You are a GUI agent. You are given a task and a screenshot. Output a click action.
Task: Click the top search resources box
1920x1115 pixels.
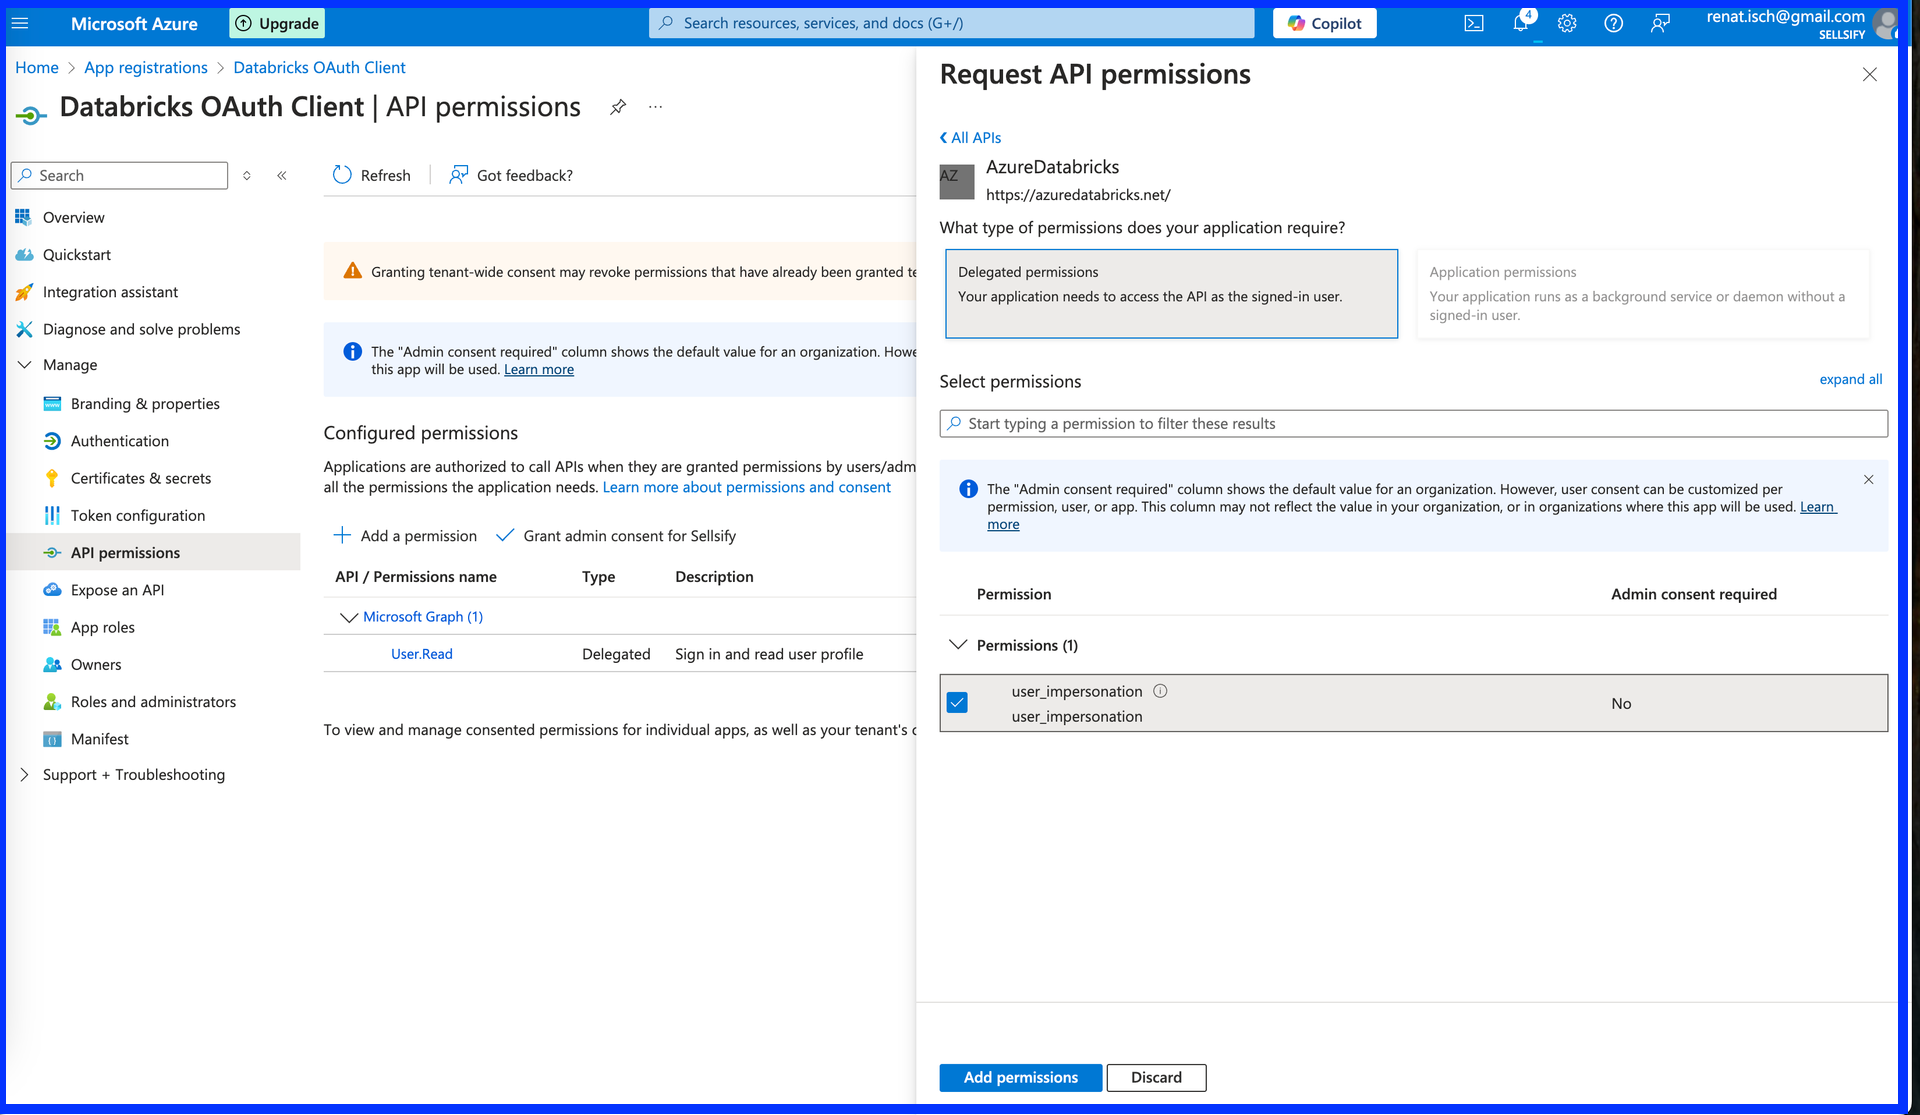pos(951,23)
